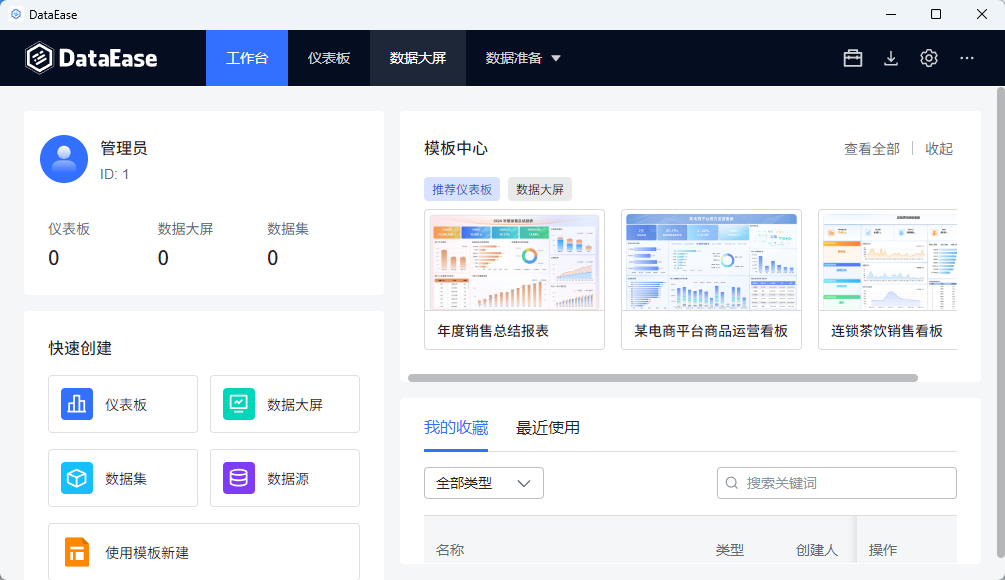Open the 数据源 database icon
Screen dimensions: 1005x580
[238, 478]
